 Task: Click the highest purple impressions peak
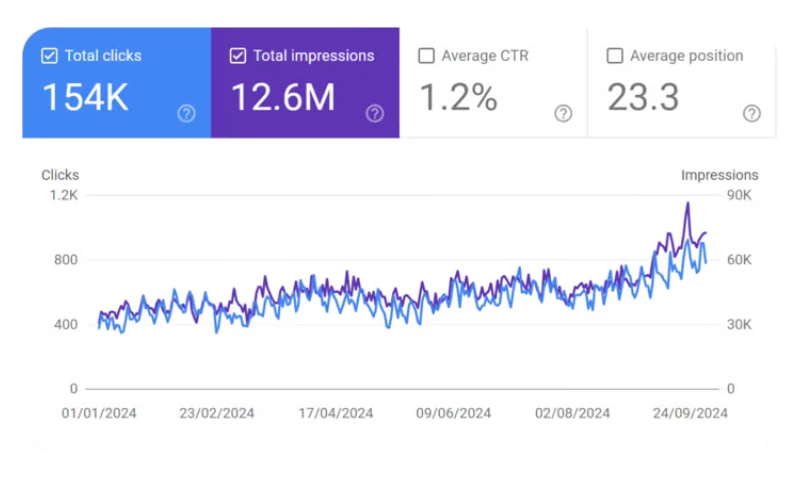pos(687,204)
